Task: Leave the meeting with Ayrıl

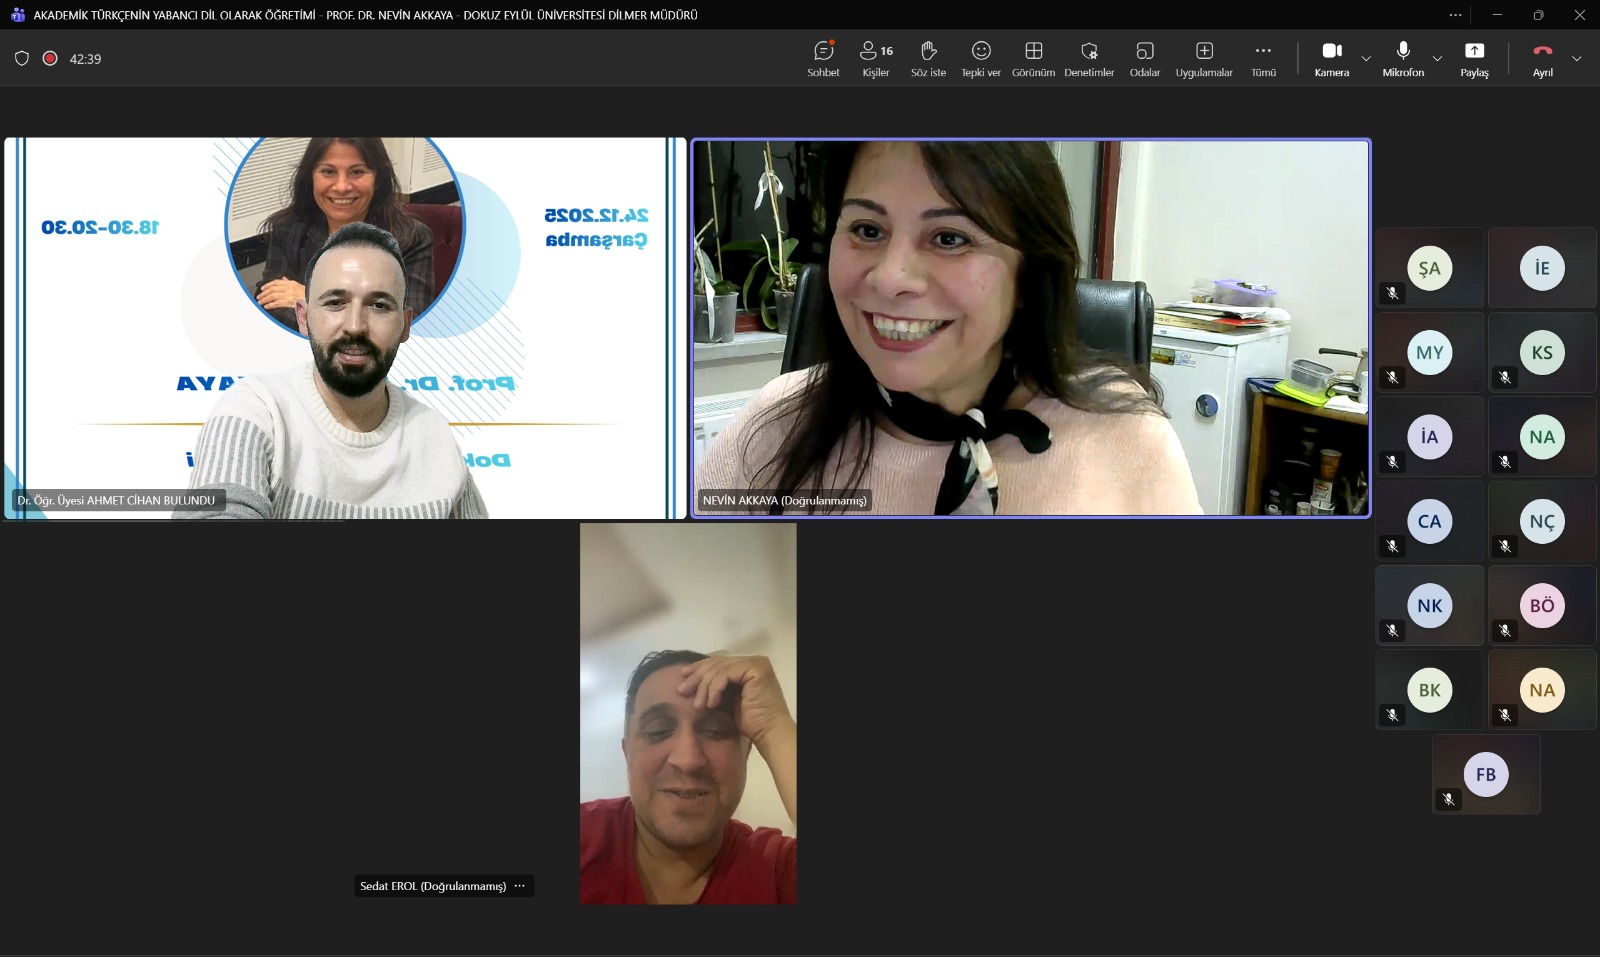Action: tap(1543, 59)
